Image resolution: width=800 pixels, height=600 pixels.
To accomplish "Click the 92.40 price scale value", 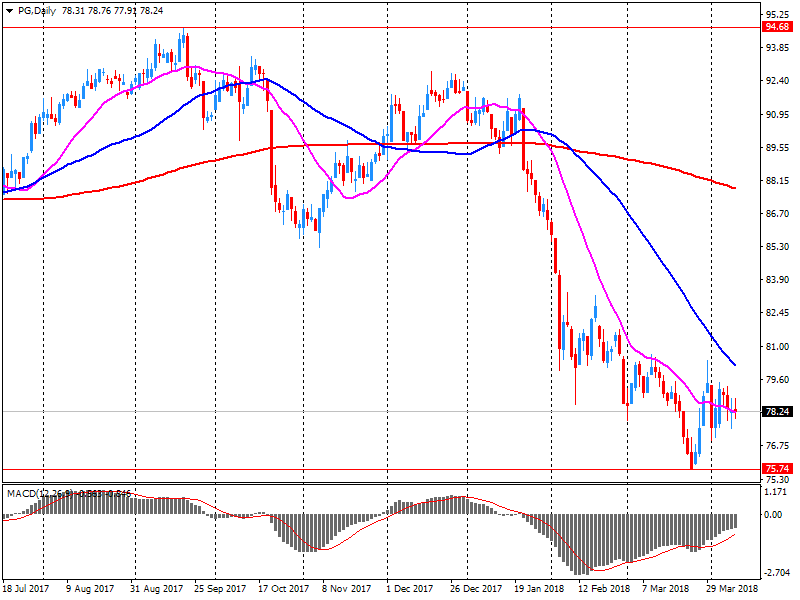I will [x=778, y=81].
